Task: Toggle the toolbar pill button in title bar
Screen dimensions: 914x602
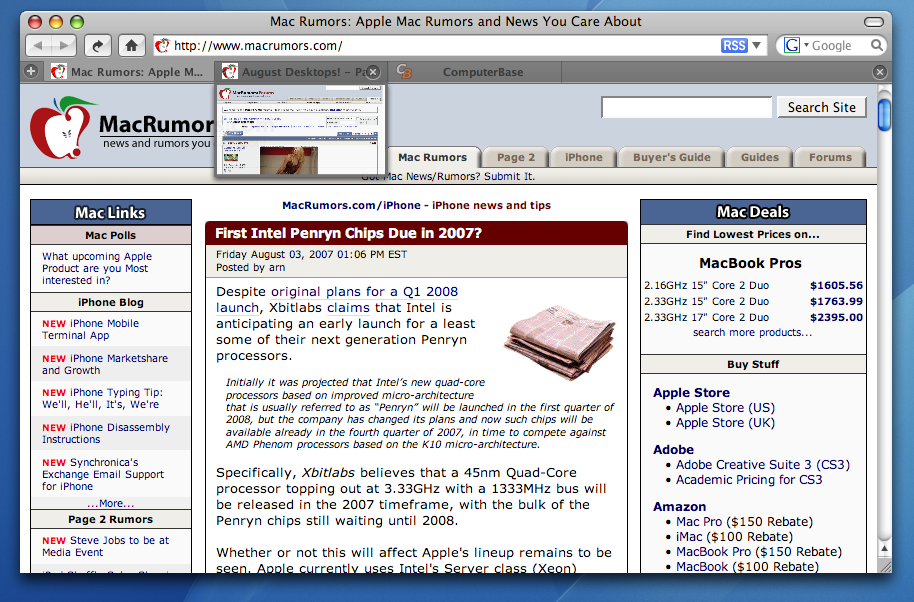Action: 873,22
